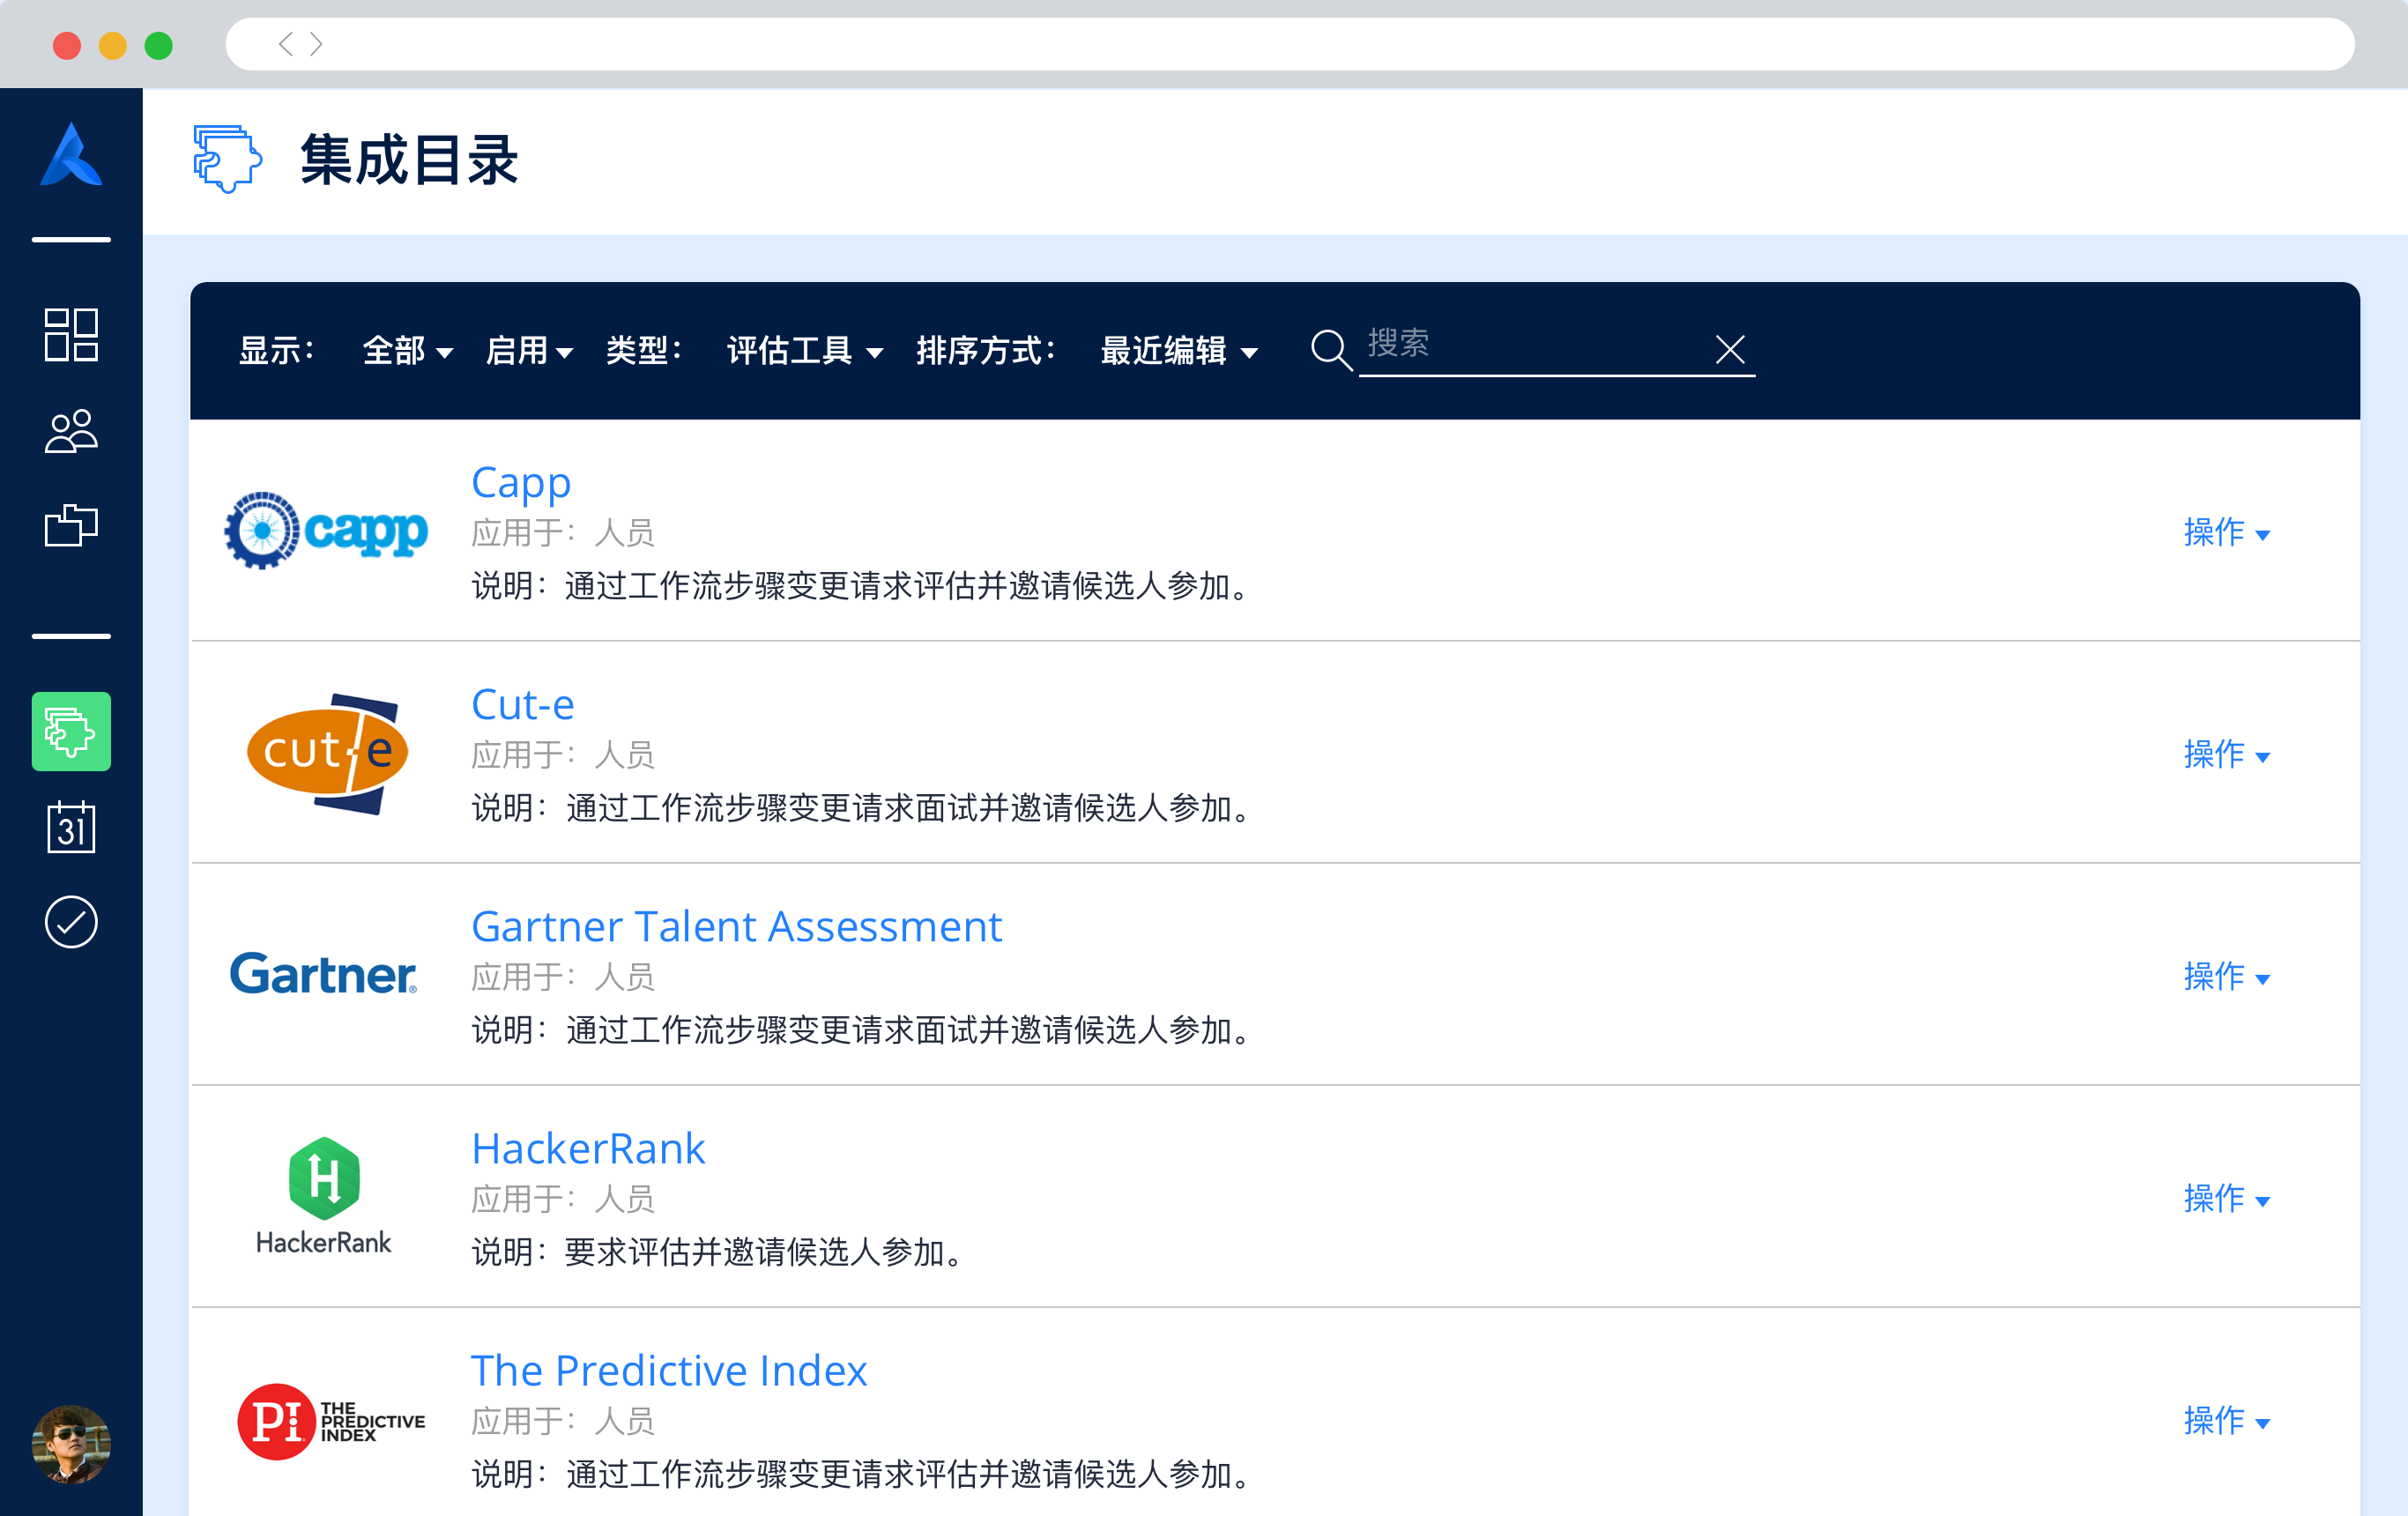The image size is (2408, 1516).
Task: Click 应用于: 人员 under Gartner Talent Assessment
Action: click(563, 977)
